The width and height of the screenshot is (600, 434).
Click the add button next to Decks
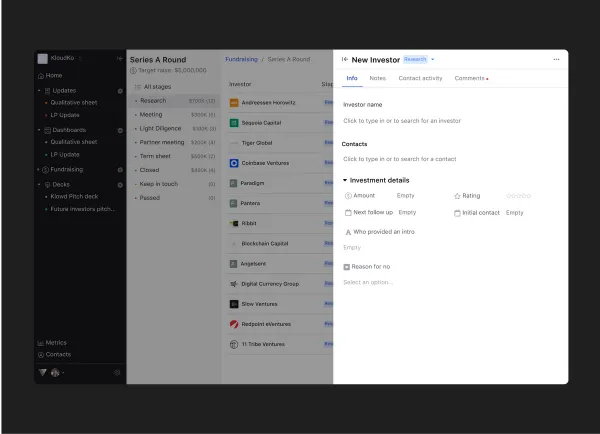(120, 185)
